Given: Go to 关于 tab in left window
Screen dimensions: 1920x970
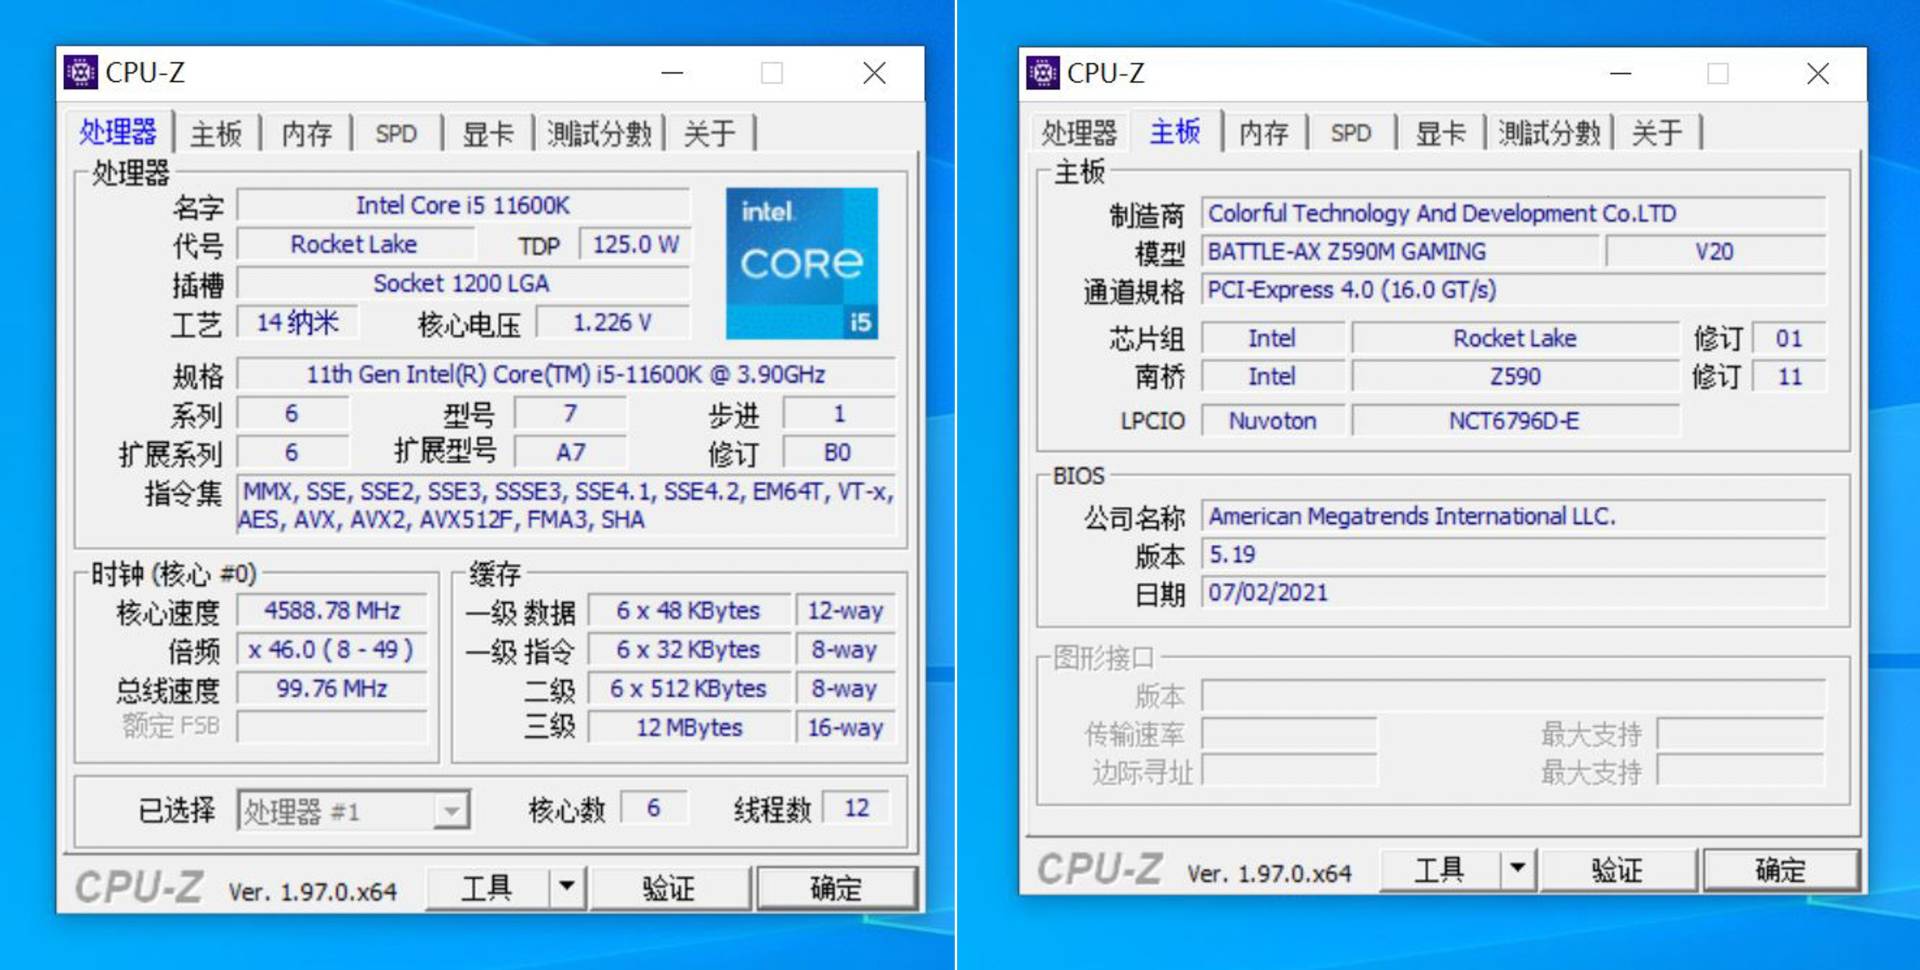Looking at the screenshot, I should click(x=709, y=133).
